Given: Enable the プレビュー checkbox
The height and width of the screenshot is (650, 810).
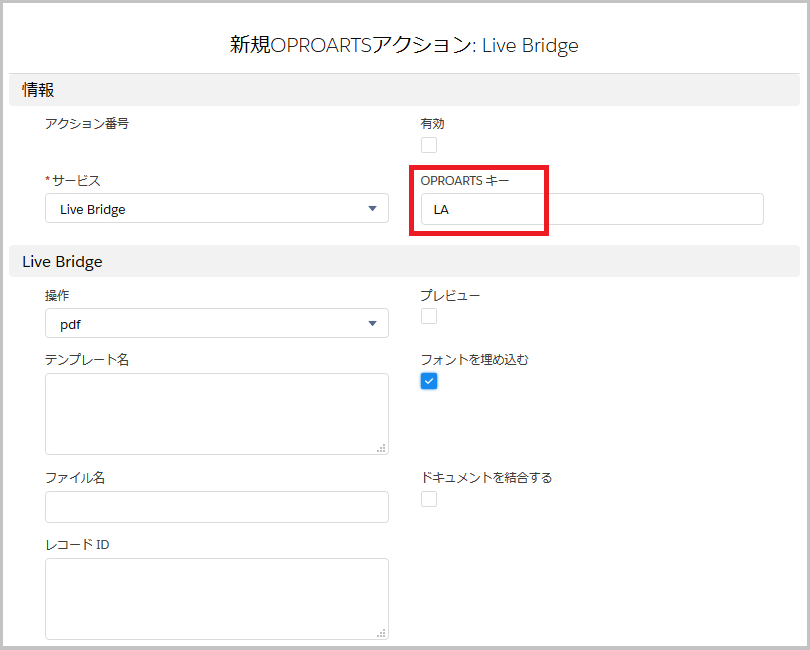Looking at the screenshot, I should tap(429, 316).
